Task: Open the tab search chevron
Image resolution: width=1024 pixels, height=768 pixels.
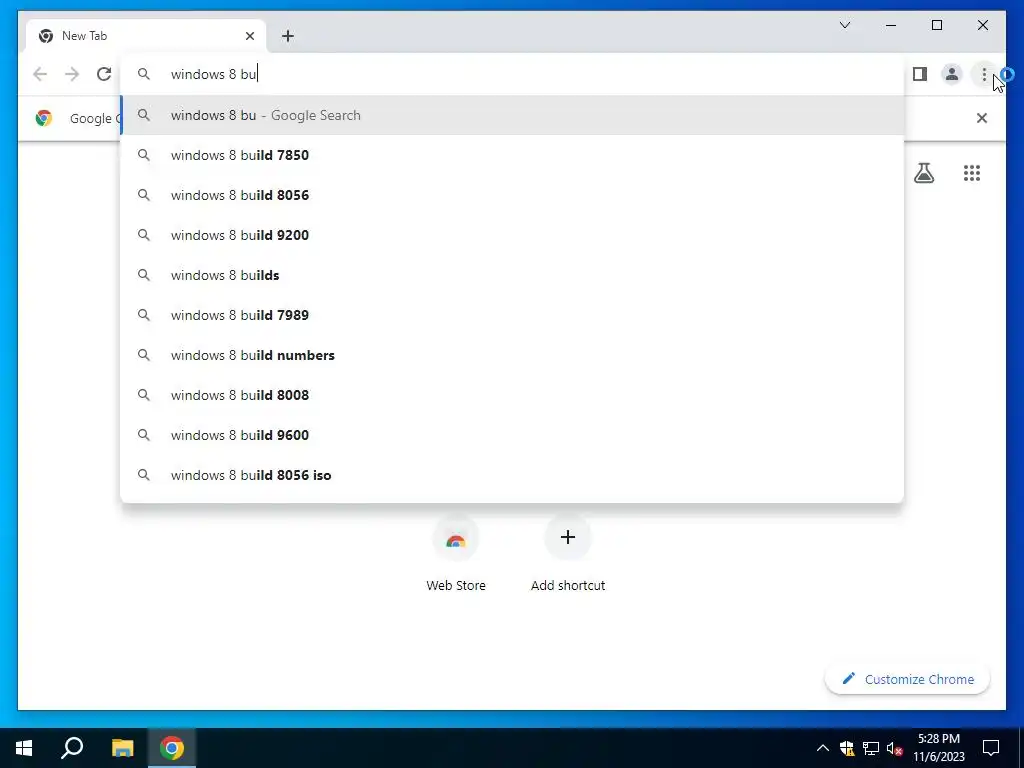Action: pyautogui.click(x=844, y=25)
